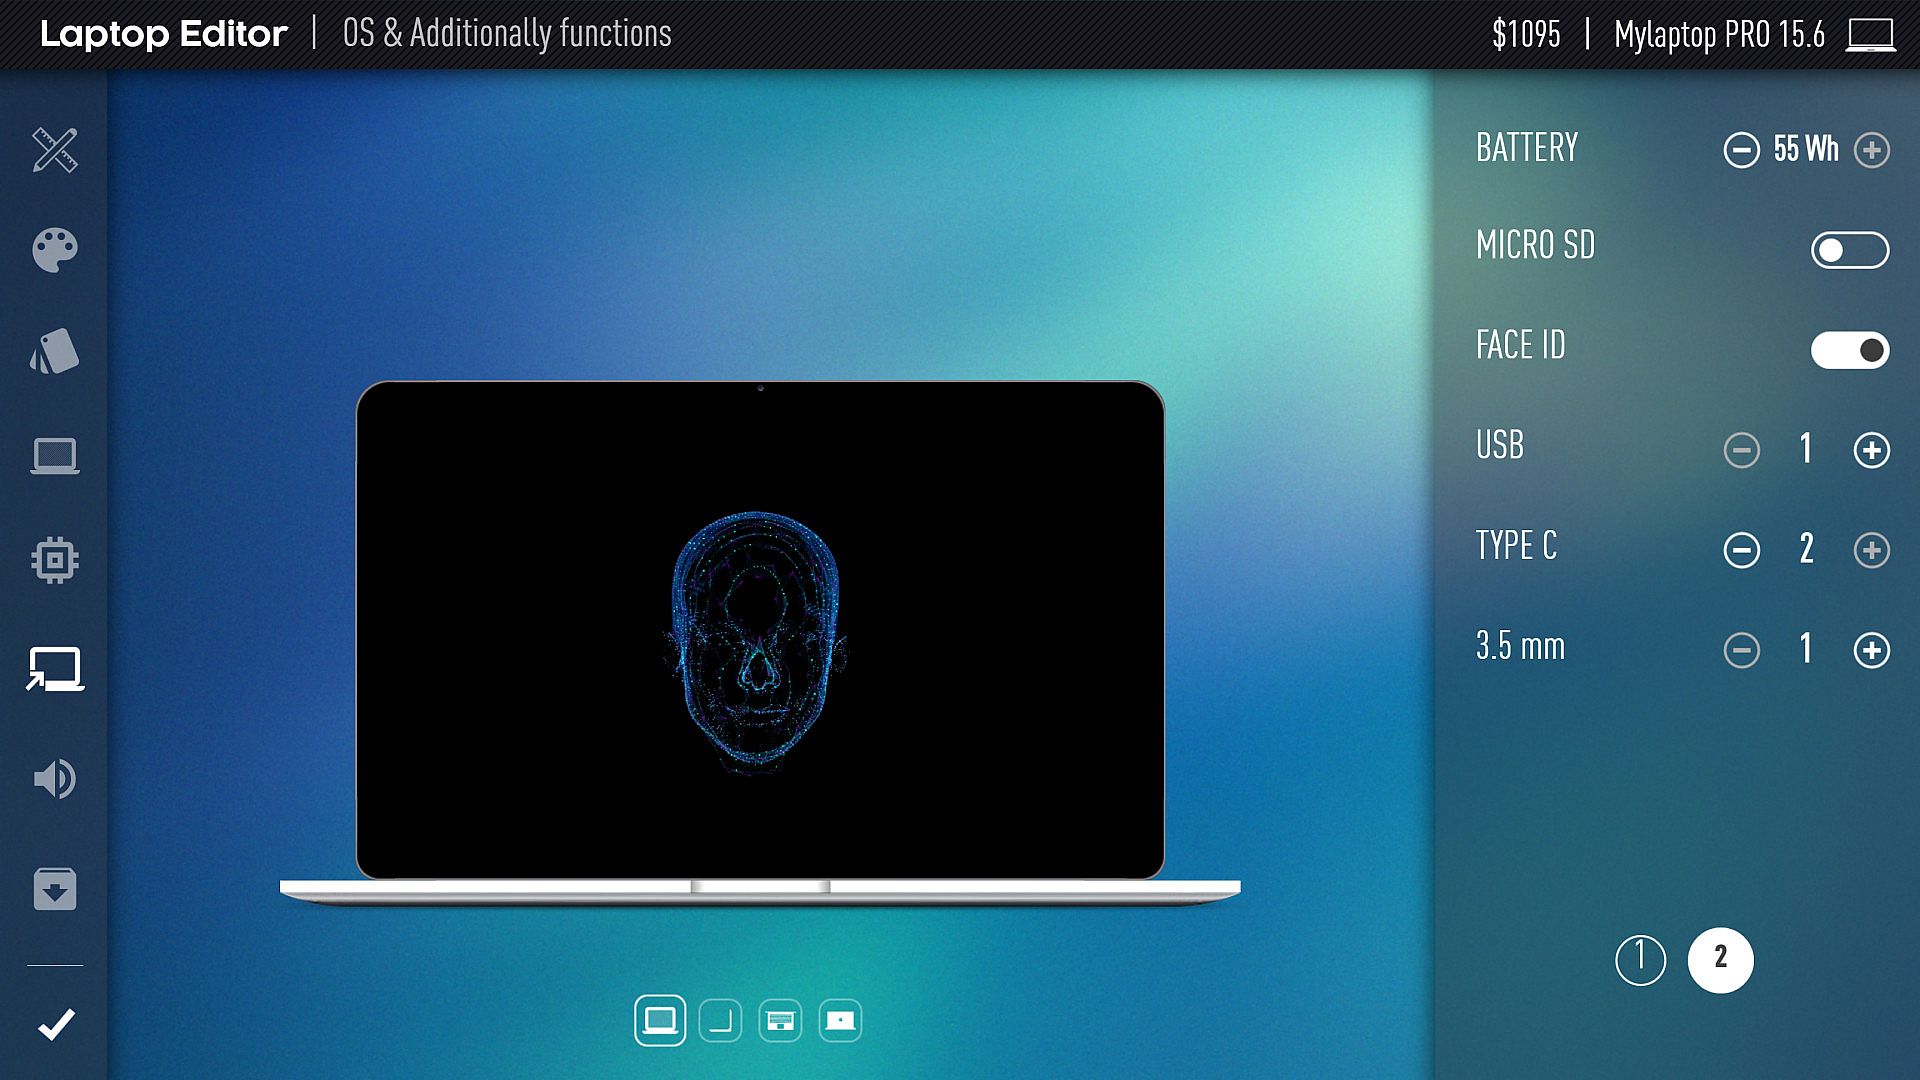Select the OS & Additionally functions icon
Image resolution: width=1920 pixels, height=1080 pixels.
pos(55,669)
